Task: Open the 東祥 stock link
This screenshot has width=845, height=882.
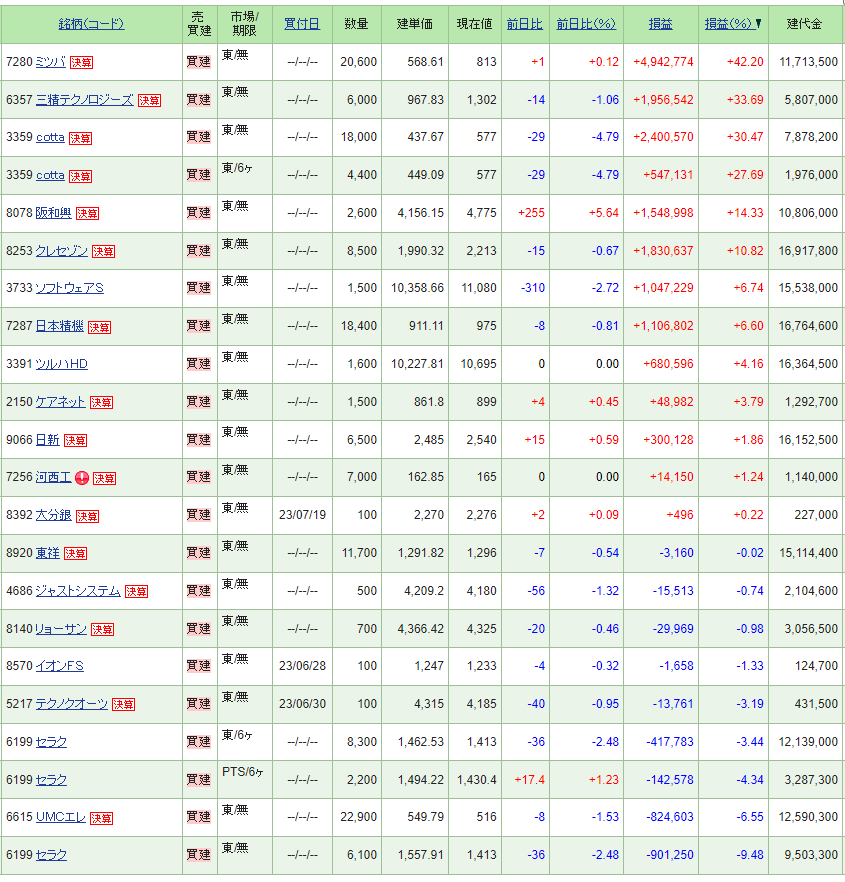Action: tap(47, 553)
